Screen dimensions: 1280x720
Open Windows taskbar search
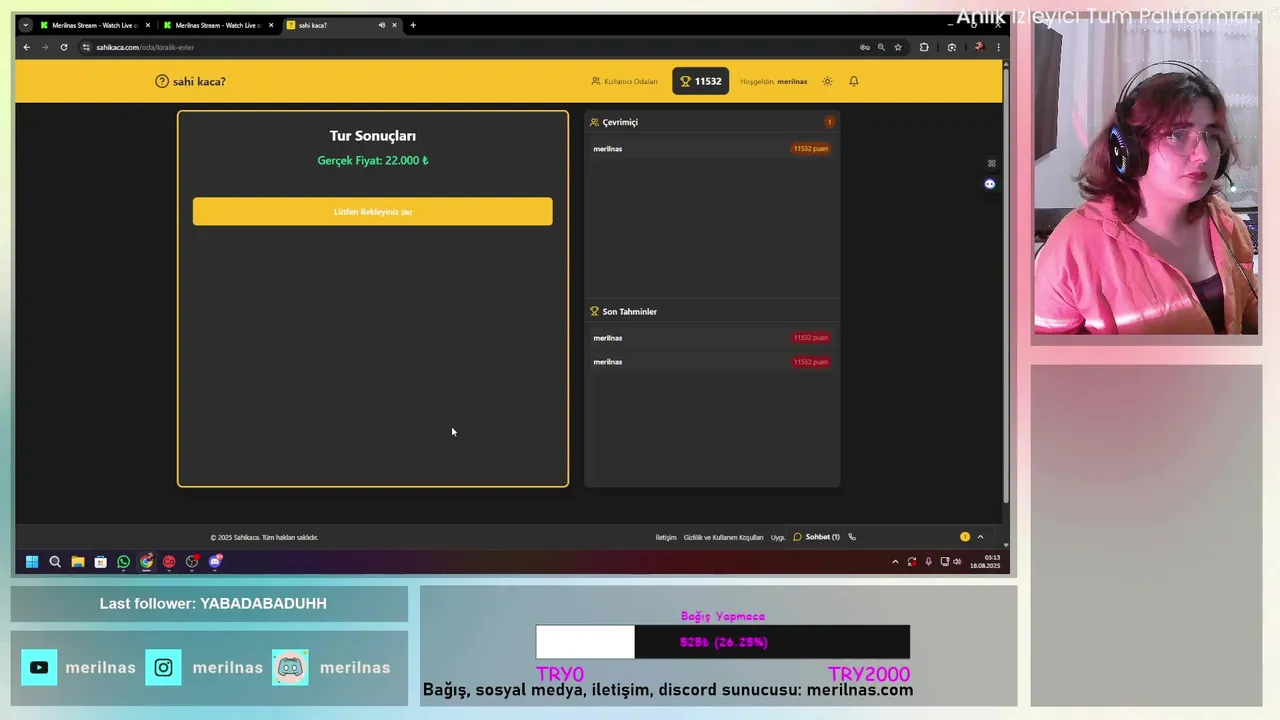pyautogui.click(x=55, y=562)
